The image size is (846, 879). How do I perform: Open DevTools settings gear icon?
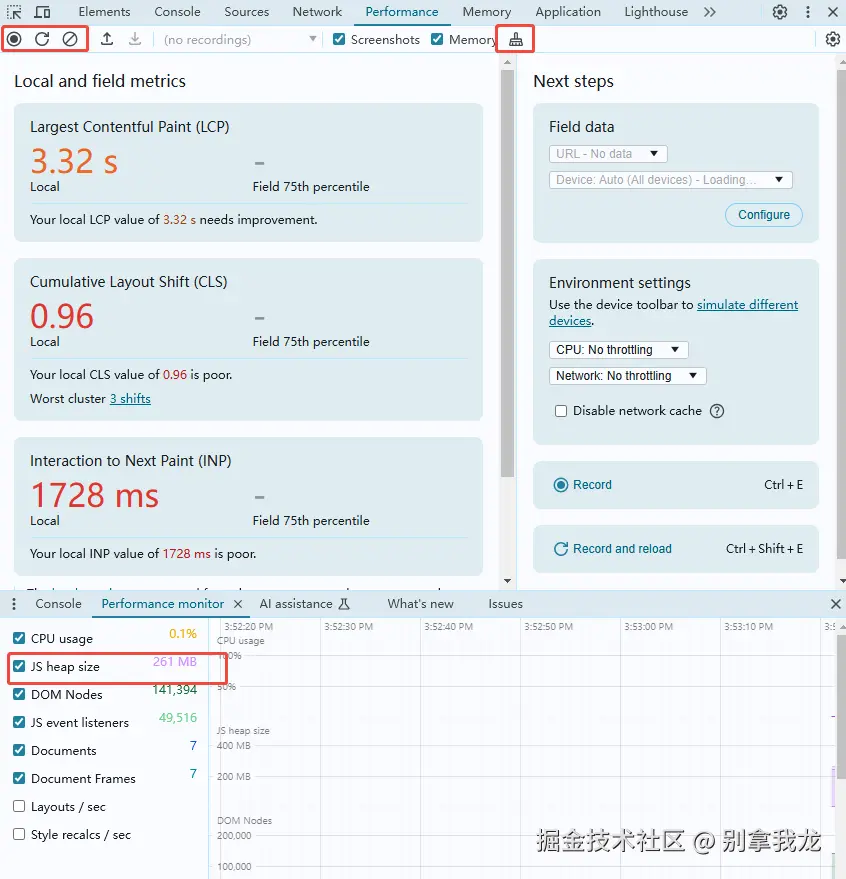(x=780, y=12)
